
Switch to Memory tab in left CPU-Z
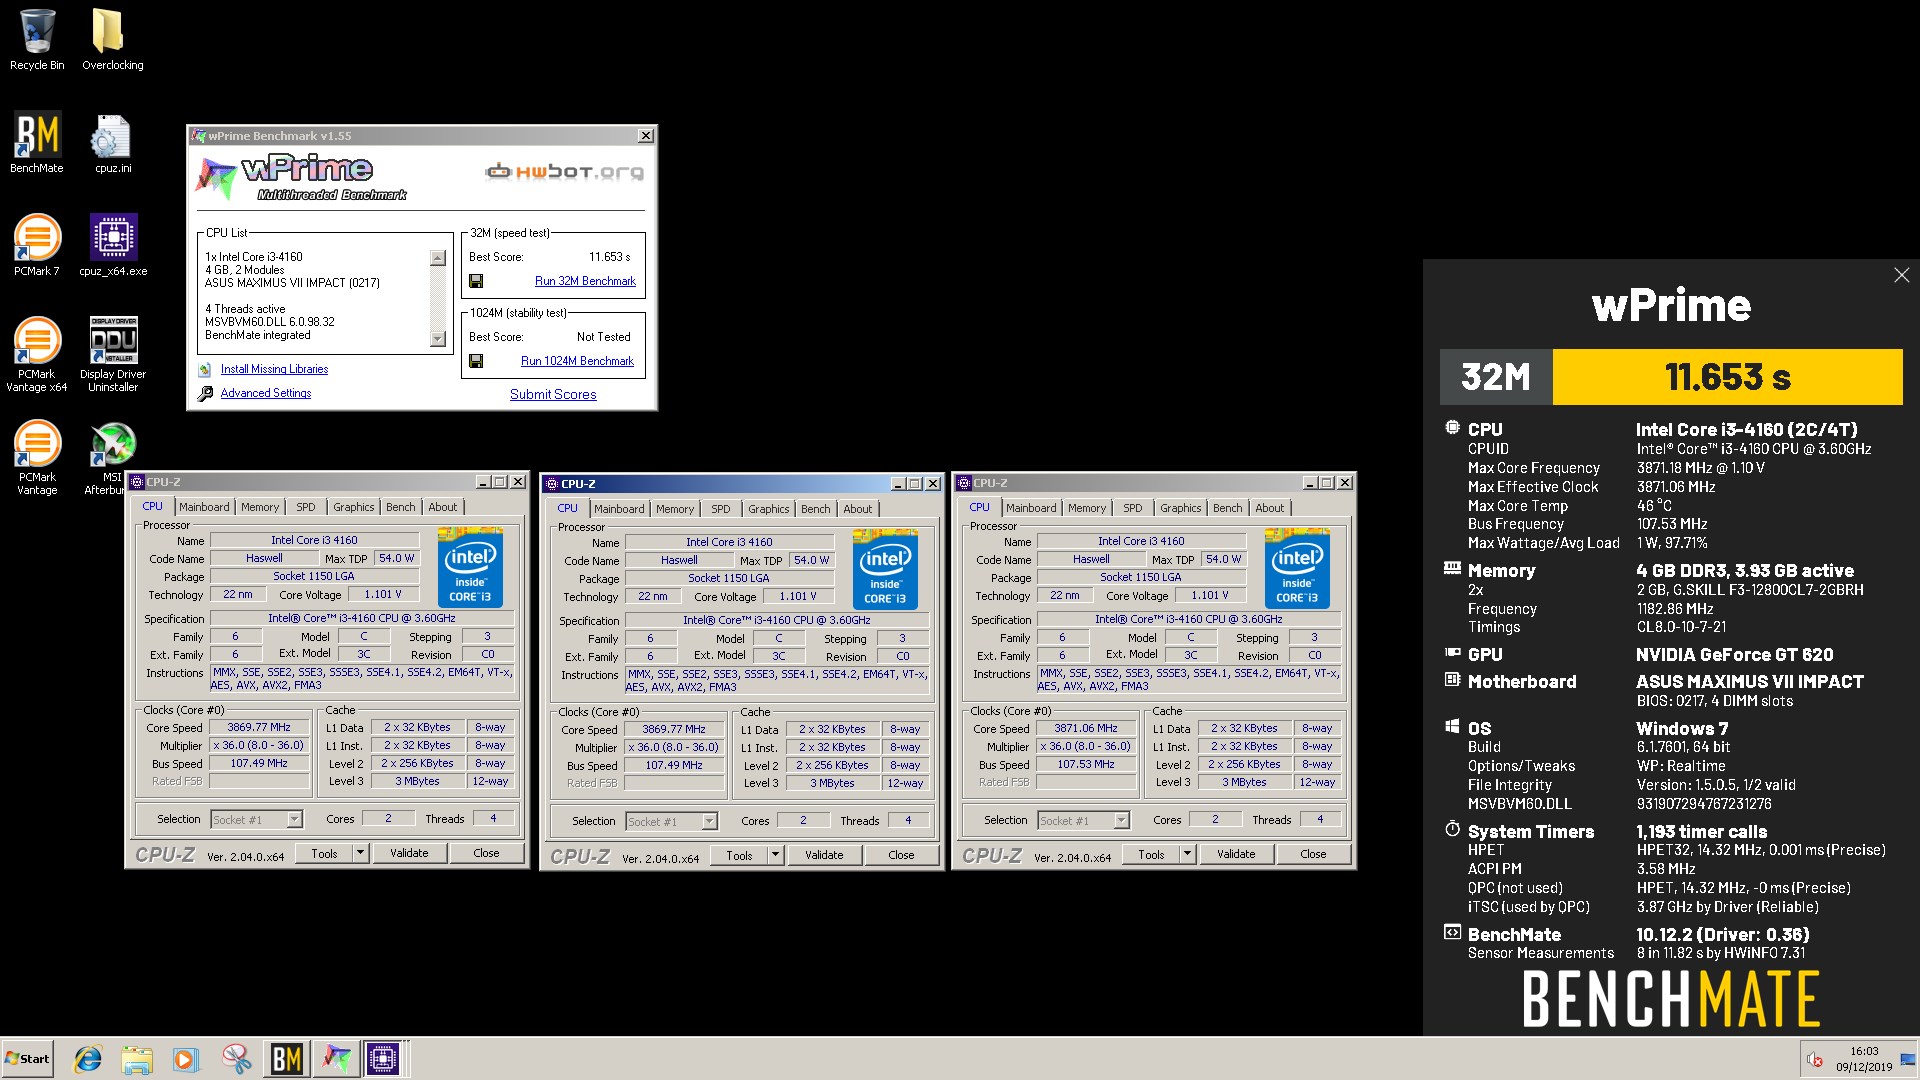point(260,507)
